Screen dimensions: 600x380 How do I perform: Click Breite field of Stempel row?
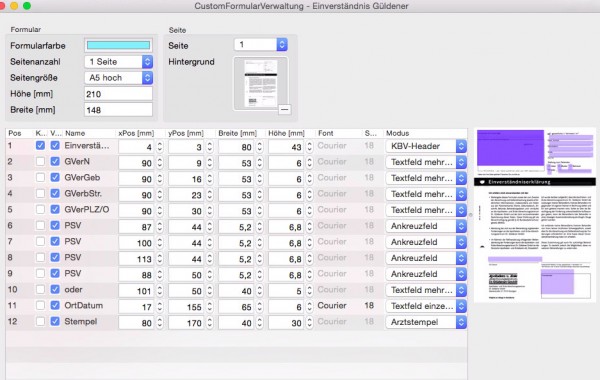click(236, 323)
